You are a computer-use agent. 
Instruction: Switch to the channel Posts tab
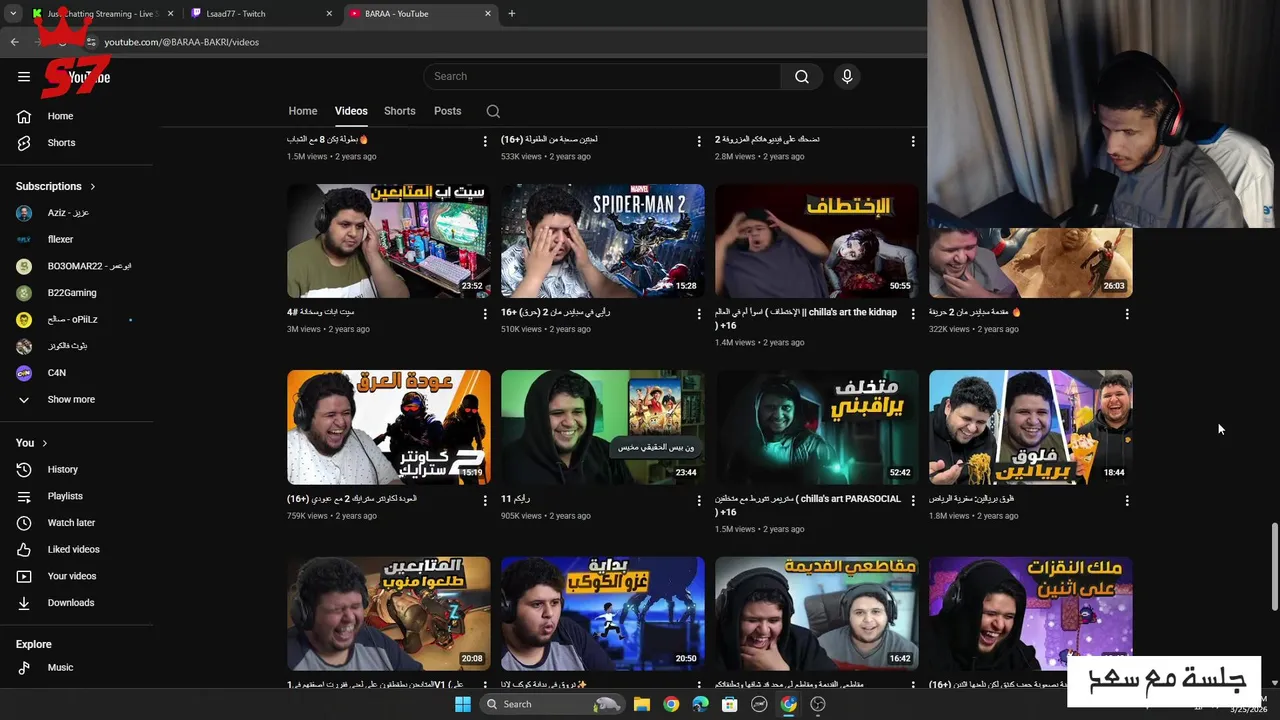point(448,111)
